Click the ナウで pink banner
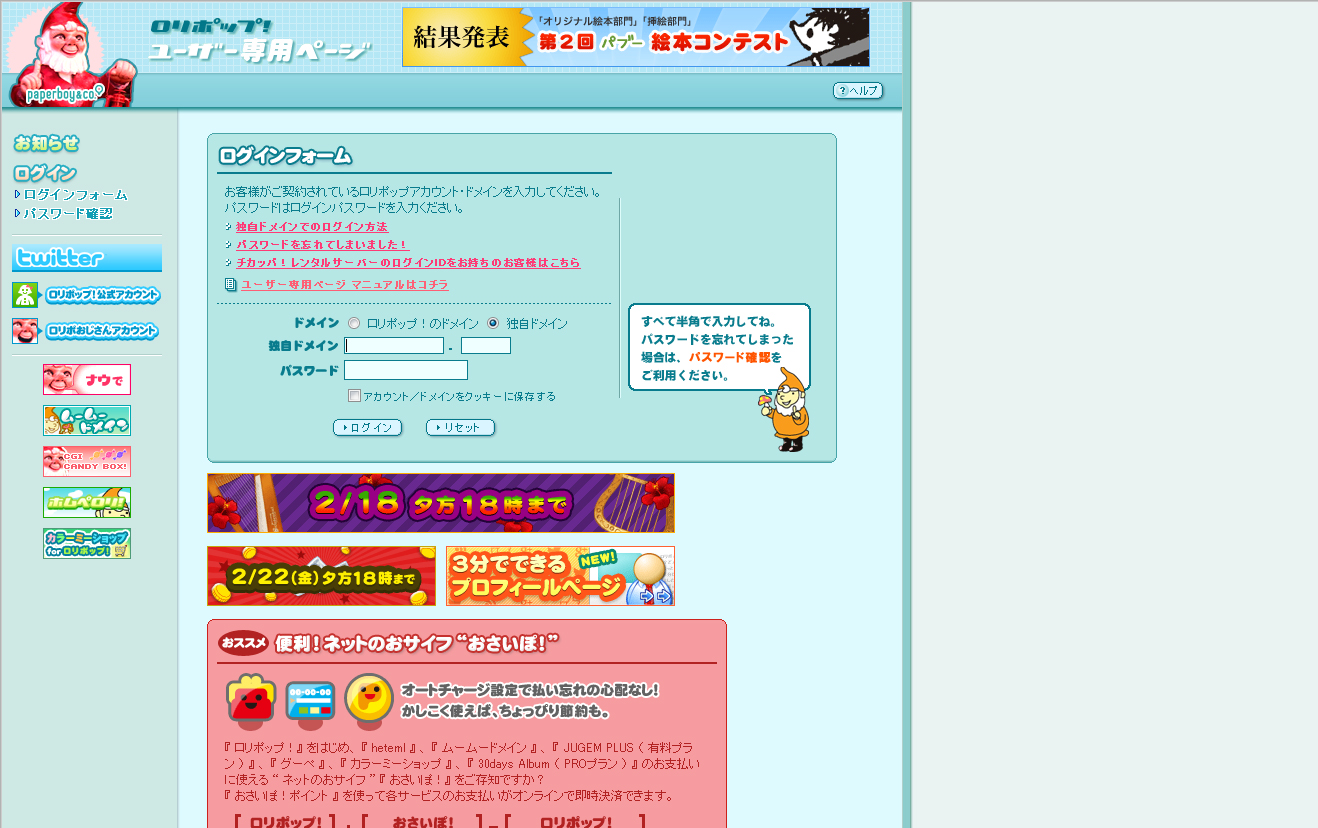Screen dimensions: 1318x828 87,380
